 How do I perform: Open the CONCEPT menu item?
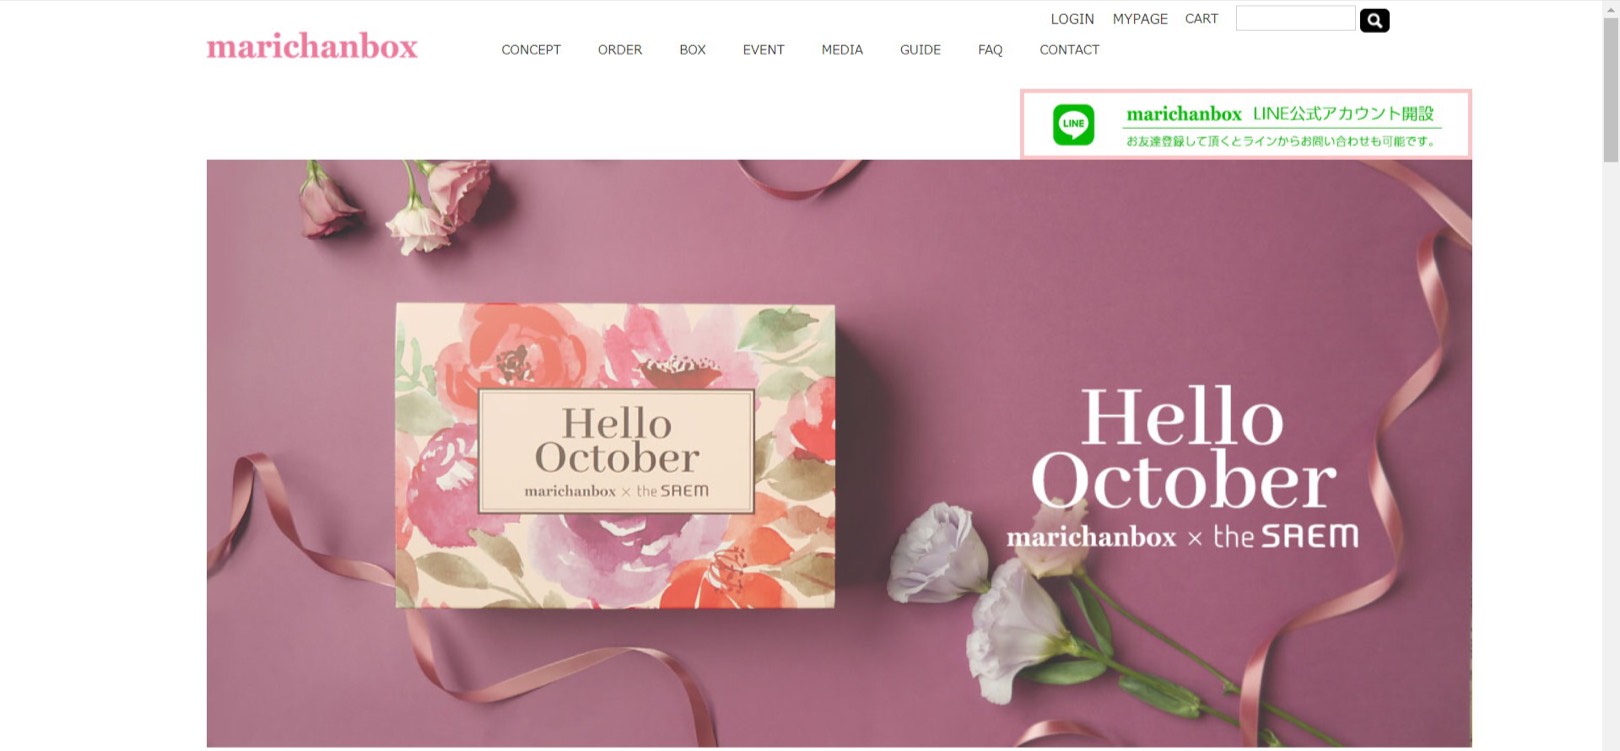[531, 50]
